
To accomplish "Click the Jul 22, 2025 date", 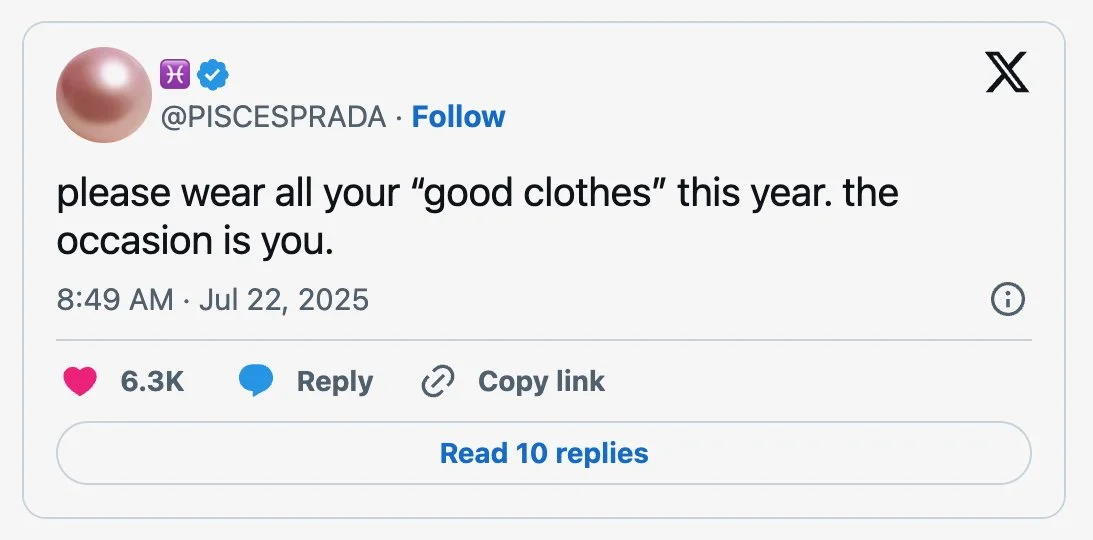I will [284, 299].
